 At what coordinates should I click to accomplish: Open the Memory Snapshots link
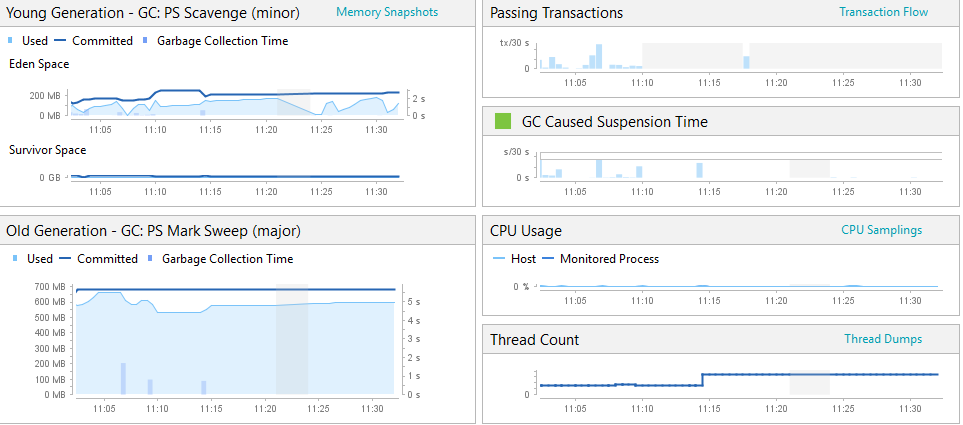[x=387, y=12]
